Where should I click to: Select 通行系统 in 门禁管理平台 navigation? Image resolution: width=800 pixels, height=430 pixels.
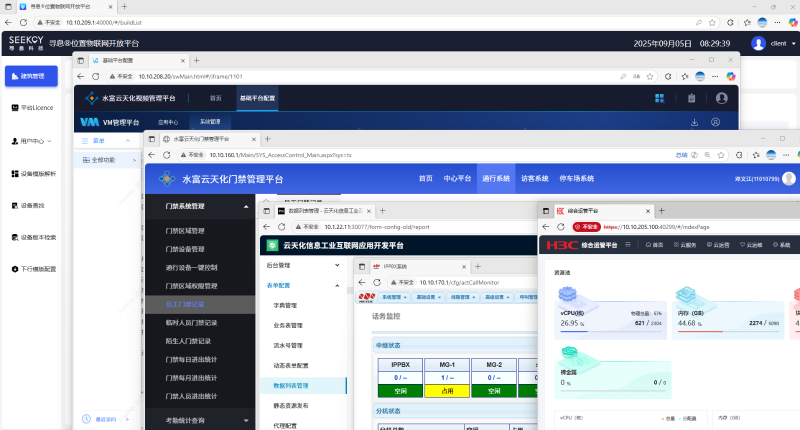coord(496,179)
